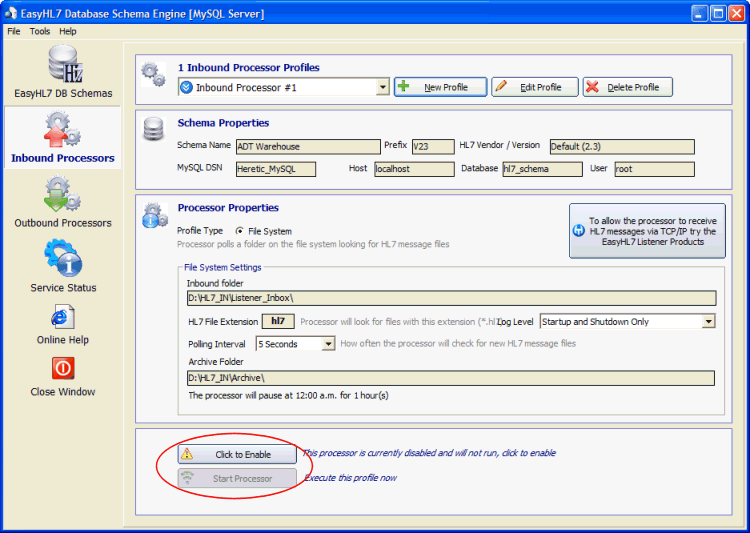Click the gears icon beside Inbound Processor Profiles

tap(154, 75)
